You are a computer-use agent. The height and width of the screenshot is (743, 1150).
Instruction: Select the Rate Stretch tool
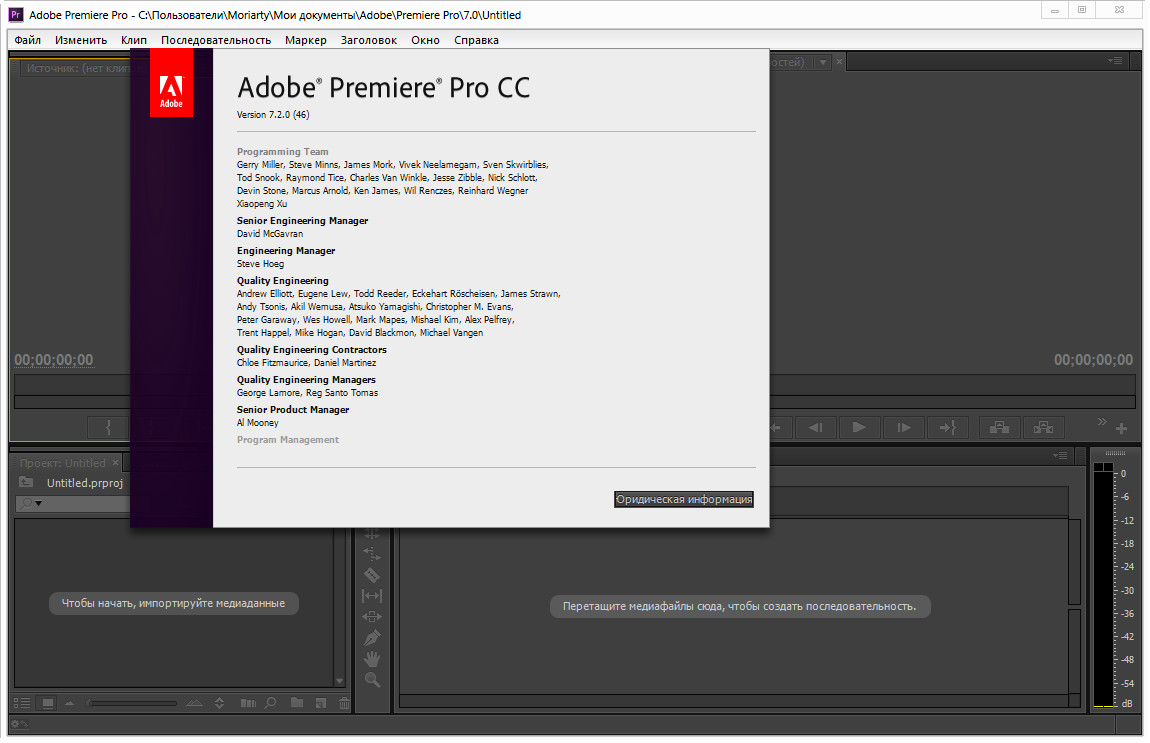tap(372, 554)
